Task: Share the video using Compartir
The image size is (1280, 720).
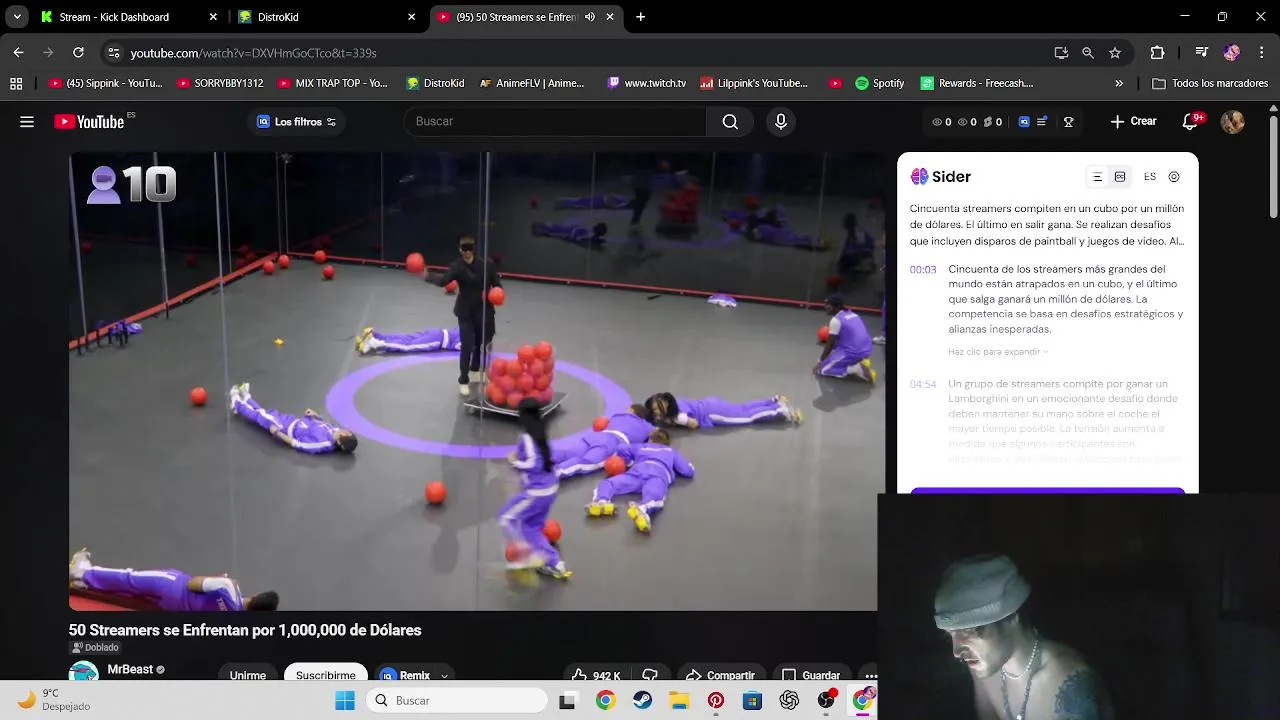Action: click(x=720, y=675)
